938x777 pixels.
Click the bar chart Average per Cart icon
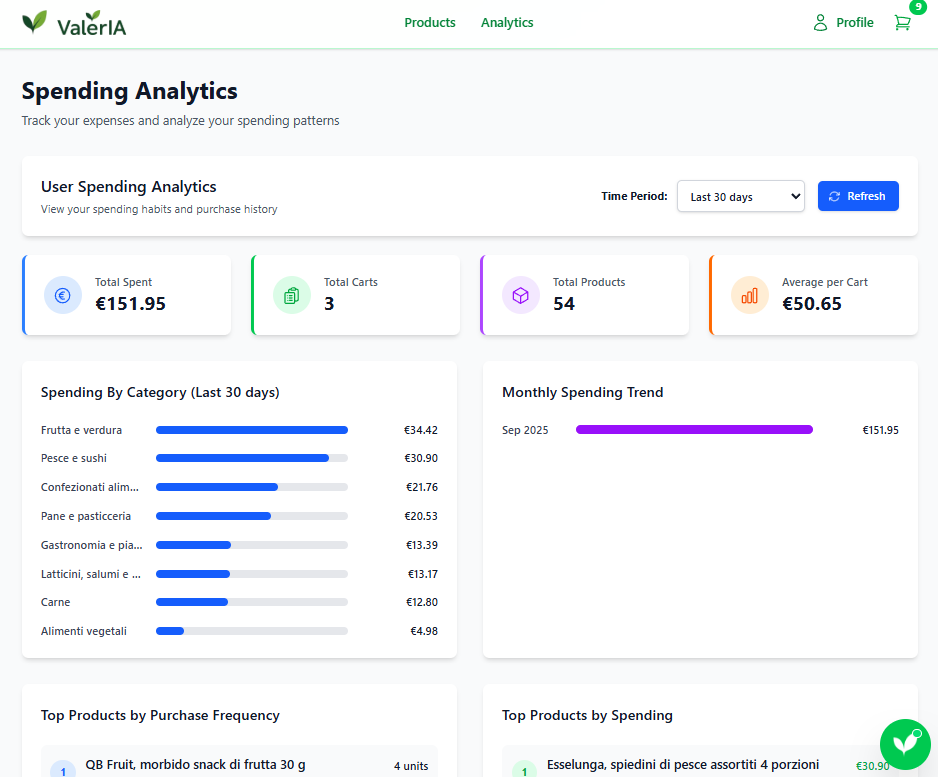(x=750, y=295)
